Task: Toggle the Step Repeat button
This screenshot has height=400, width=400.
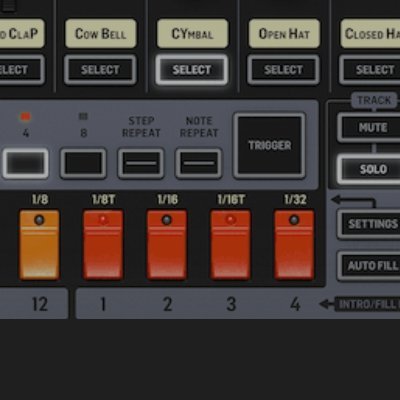Action: (141, 163)
